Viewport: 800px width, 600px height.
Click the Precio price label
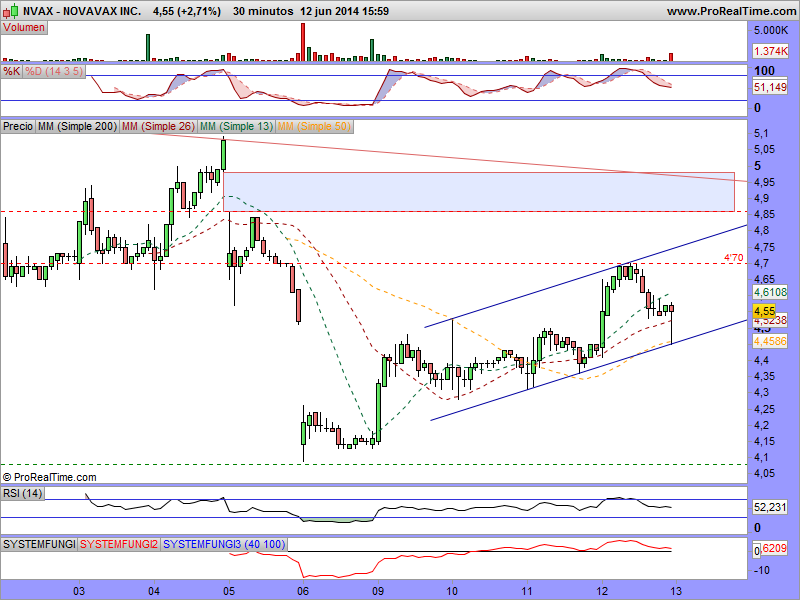[x=18, y=126]
